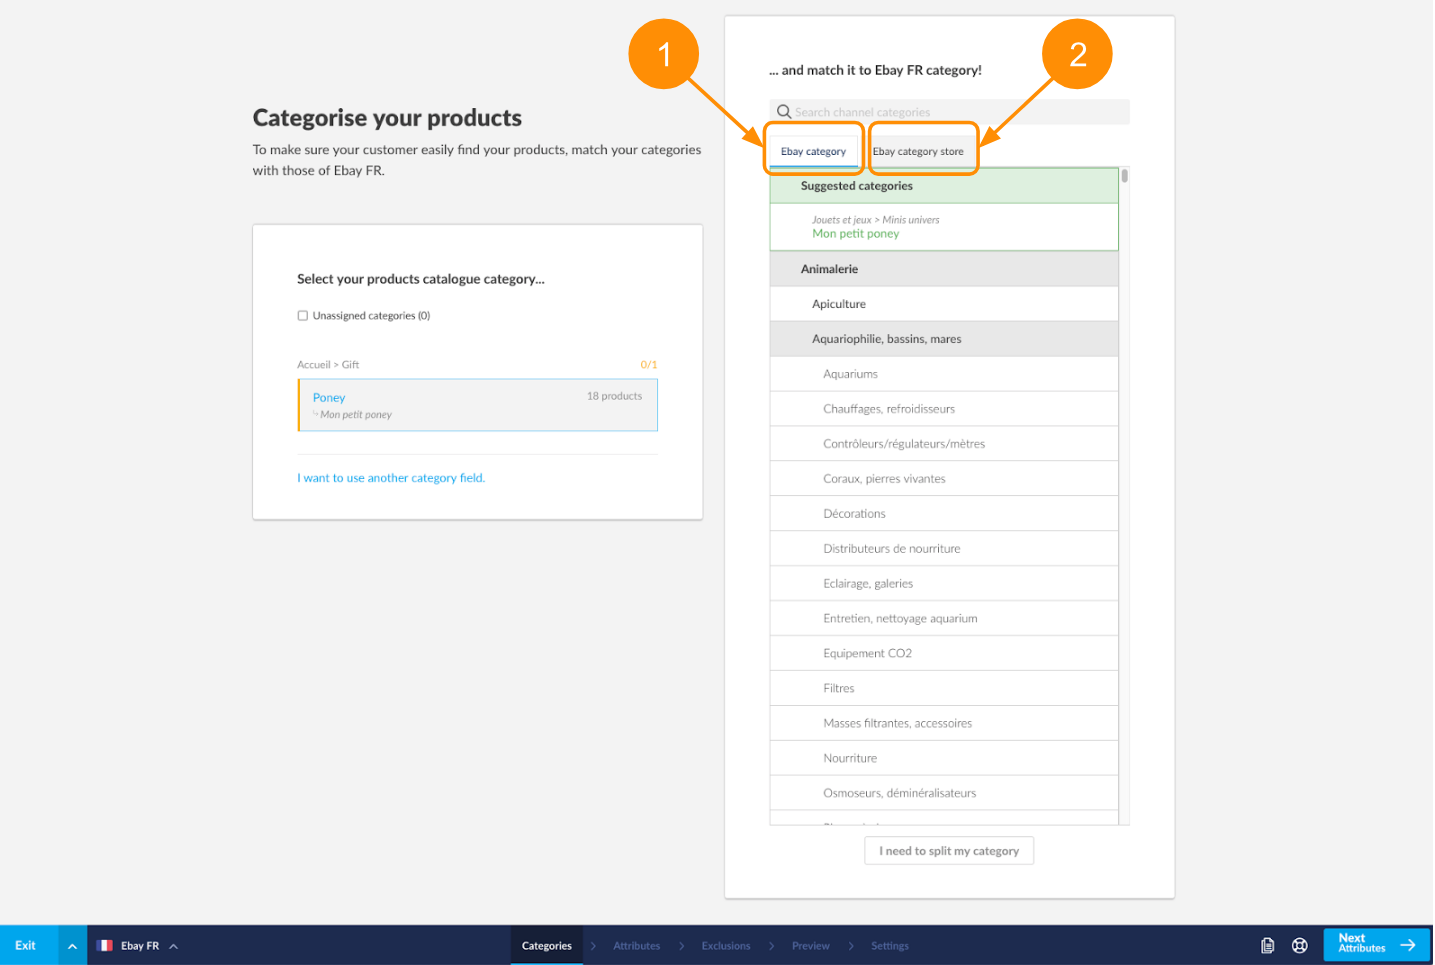Switch to Ebay category store tab
1435x965 pixels.
[x=918, y=152]
